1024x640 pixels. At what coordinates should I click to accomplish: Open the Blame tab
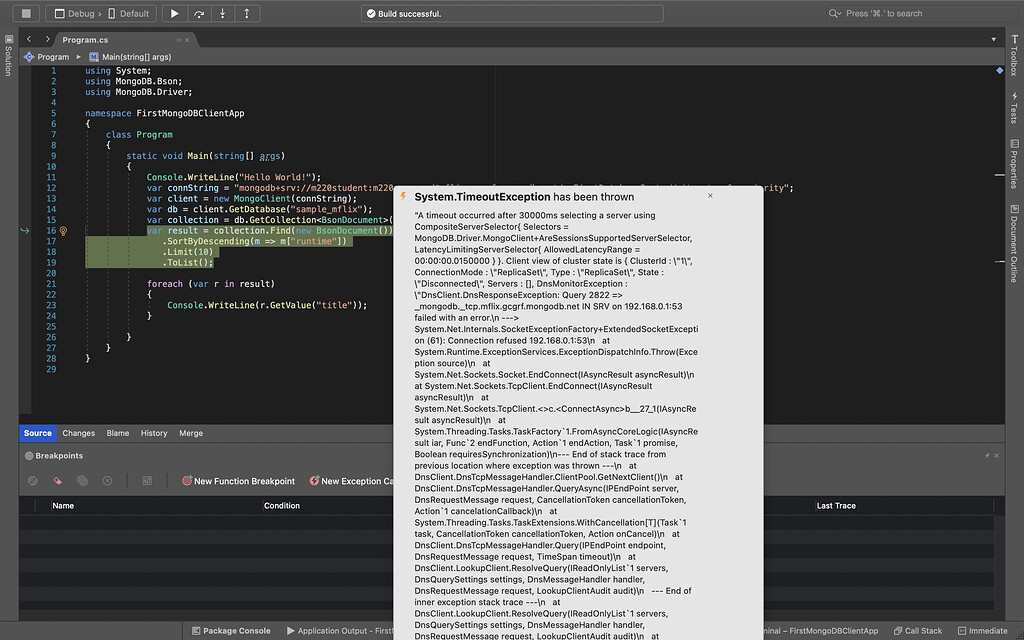coord(118,433)
